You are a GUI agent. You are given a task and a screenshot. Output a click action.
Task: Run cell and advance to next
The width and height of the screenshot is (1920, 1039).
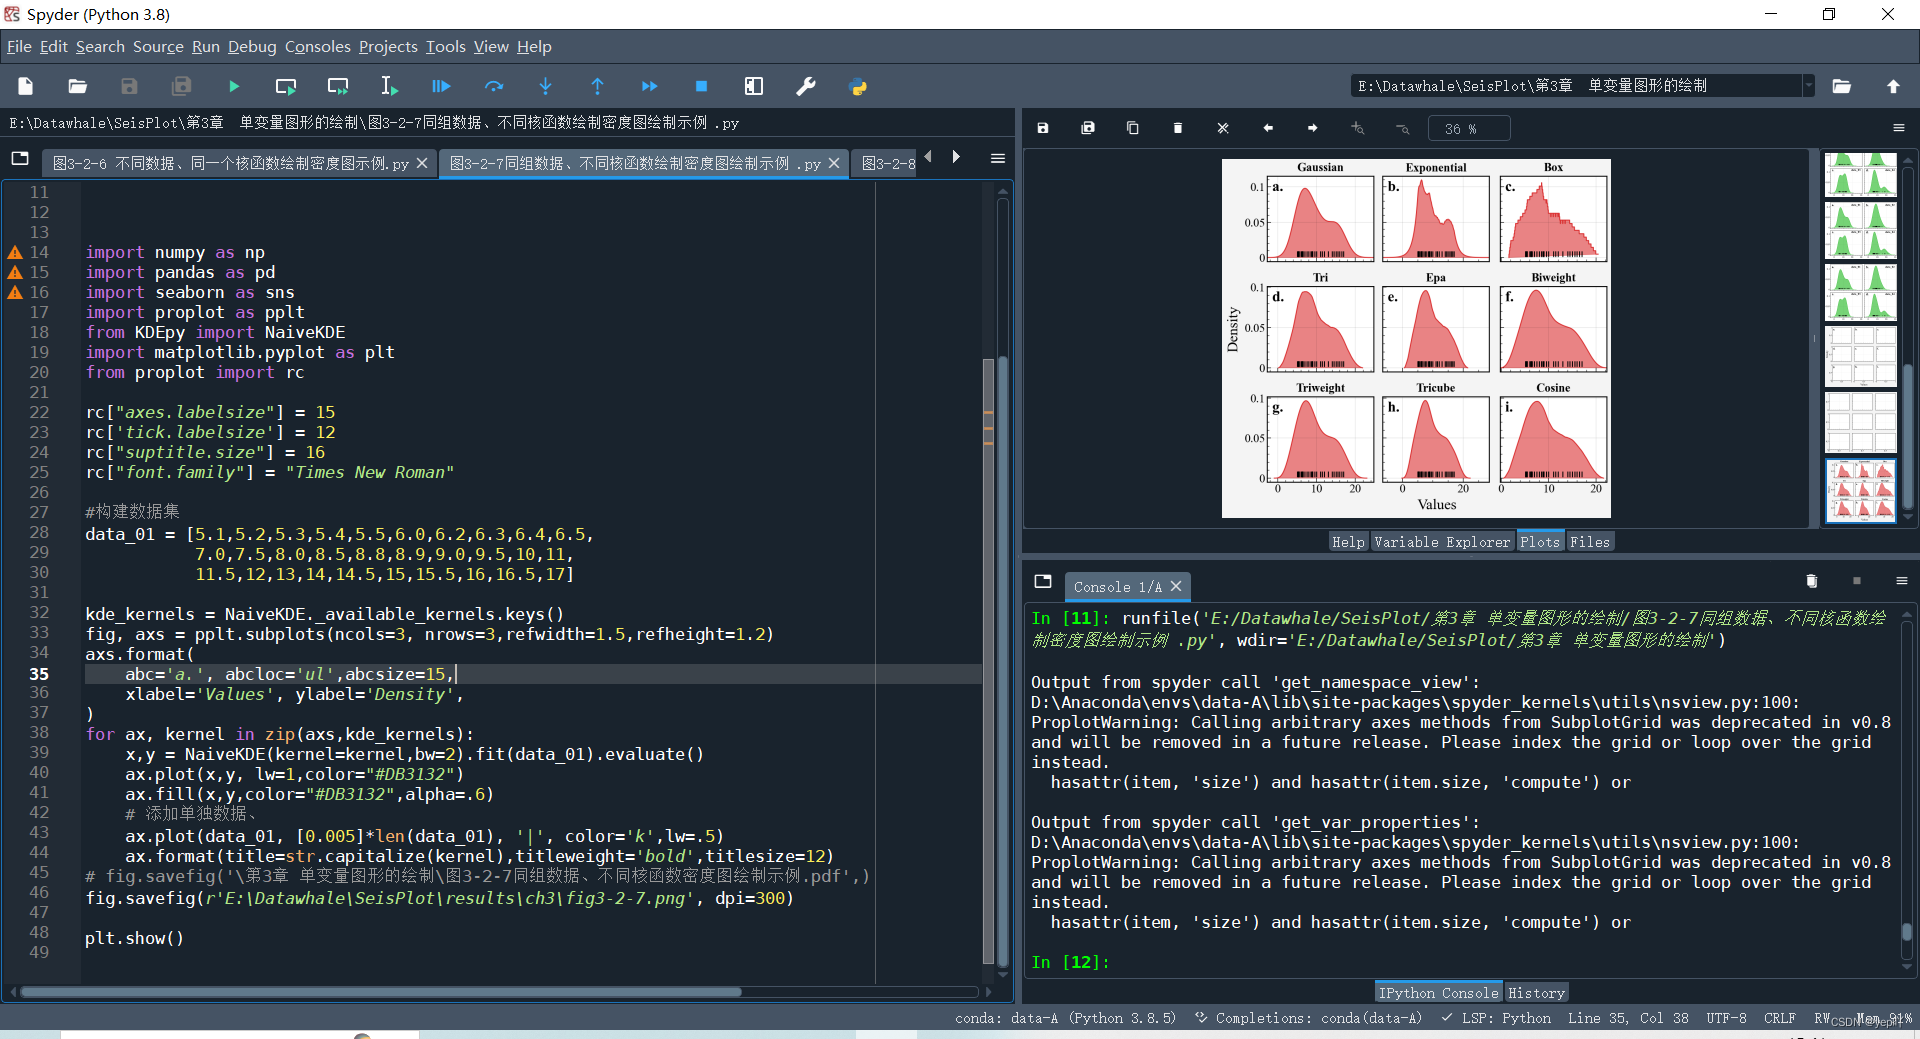(338, 87)
